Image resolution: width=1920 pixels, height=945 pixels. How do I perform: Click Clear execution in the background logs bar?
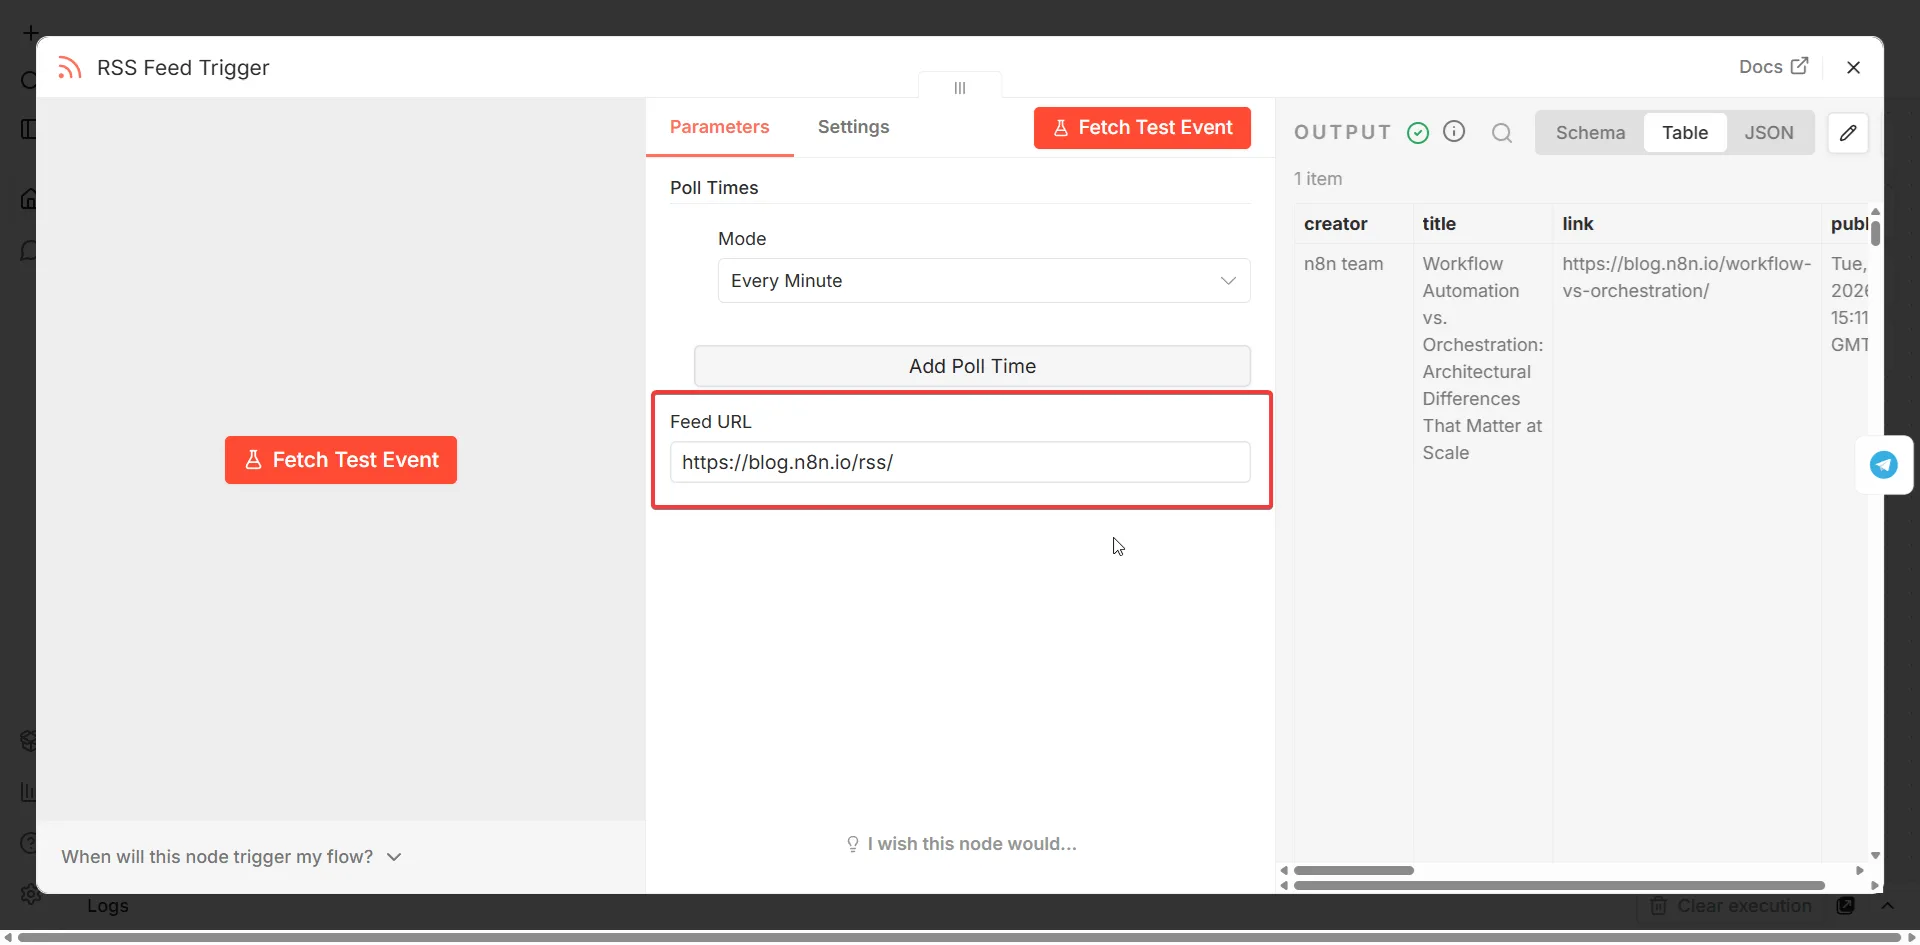(x=1731, y=906)
